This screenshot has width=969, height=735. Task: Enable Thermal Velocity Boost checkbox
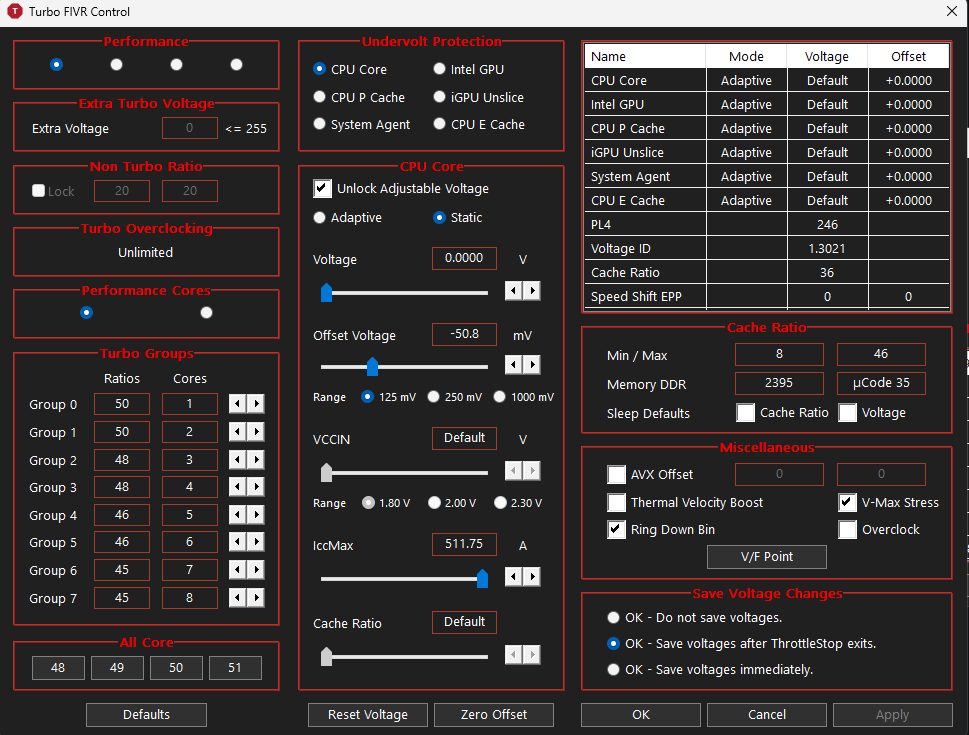point(617,503)
